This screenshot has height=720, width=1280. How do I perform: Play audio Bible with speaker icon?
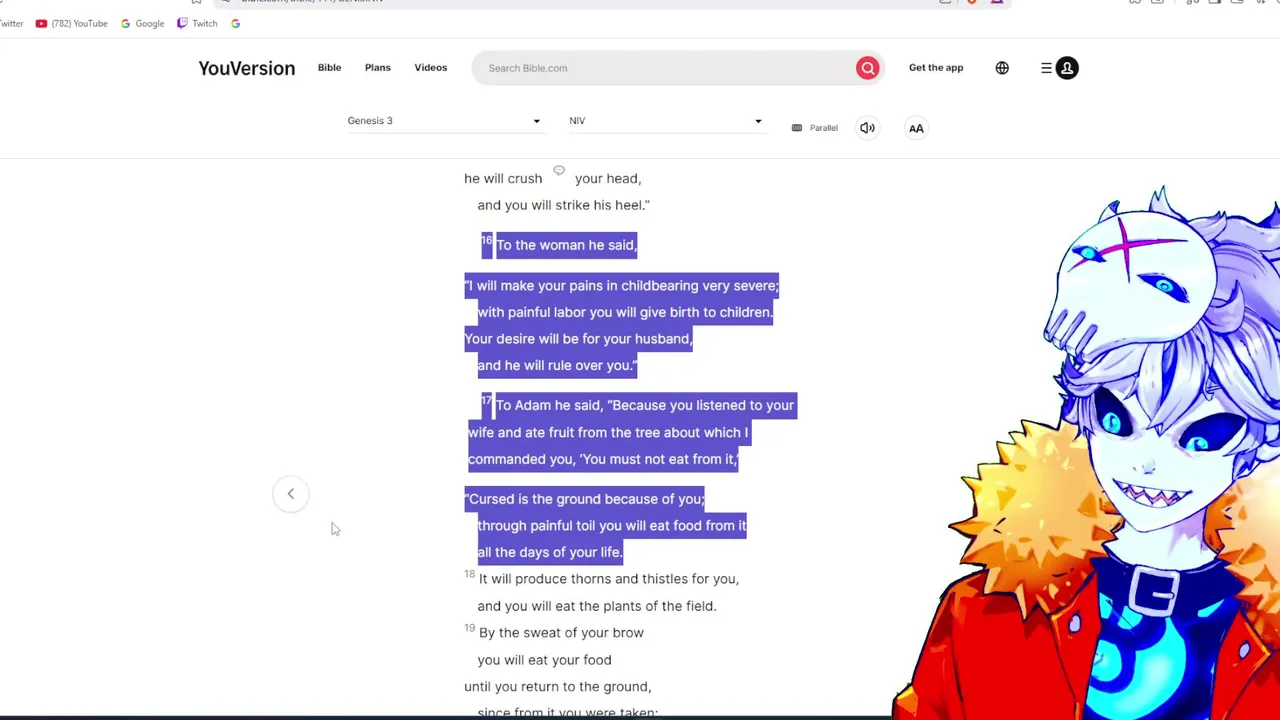click(867, 128)
